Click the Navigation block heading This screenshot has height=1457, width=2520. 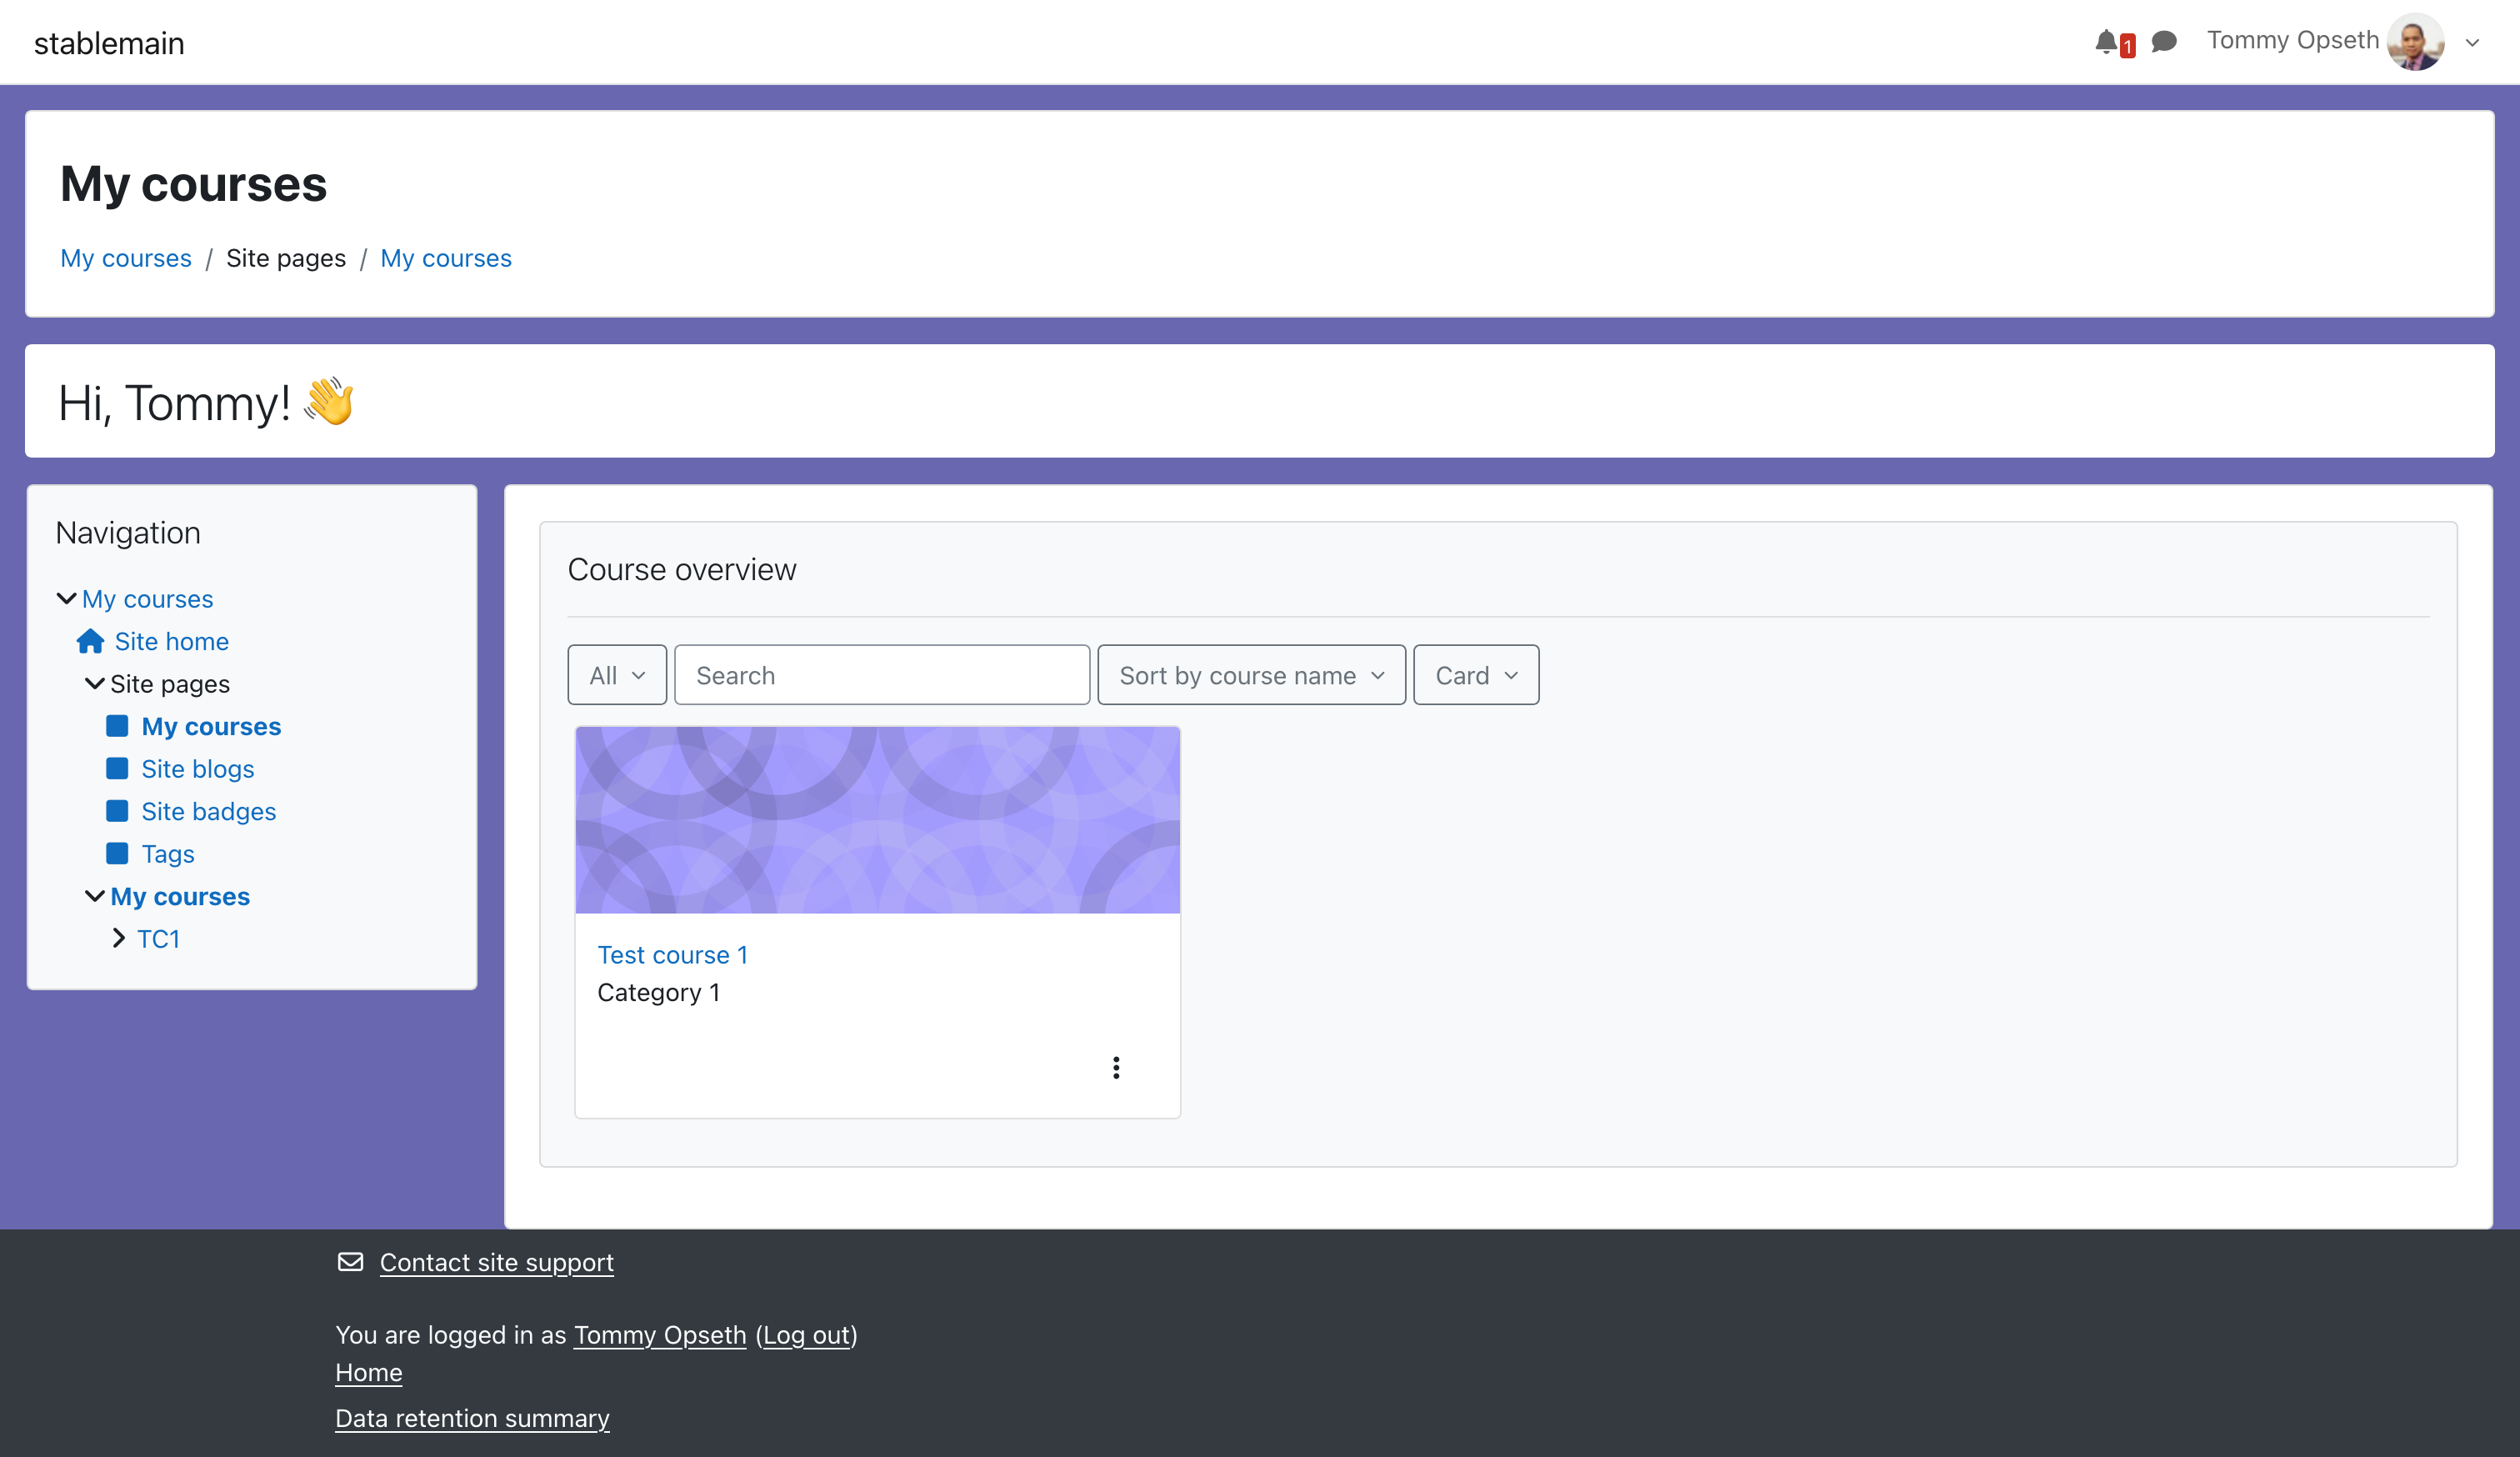[x=128, y=532]
